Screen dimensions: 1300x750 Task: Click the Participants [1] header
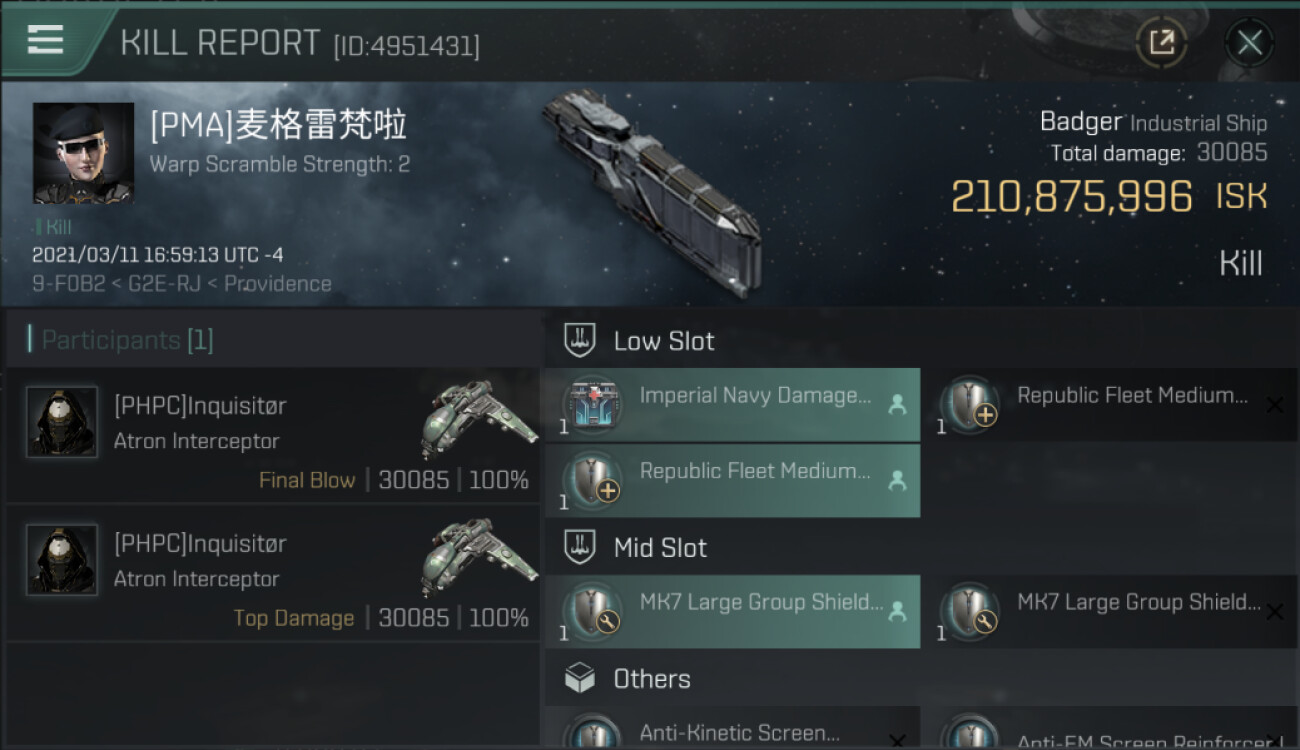point(120,340)
